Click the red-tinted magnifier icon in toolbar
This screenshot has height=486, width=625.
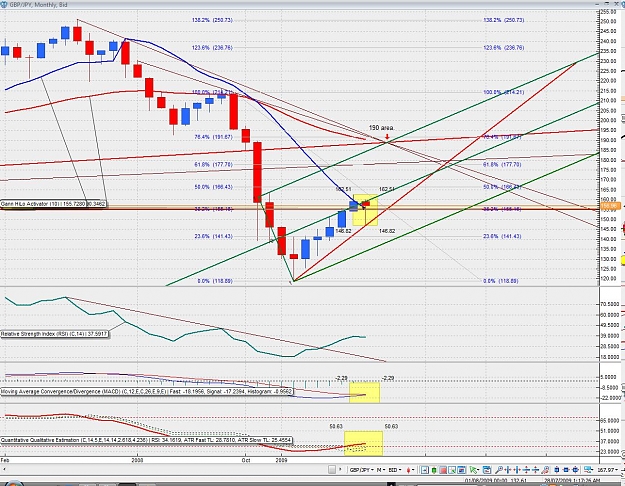point(546,470)
